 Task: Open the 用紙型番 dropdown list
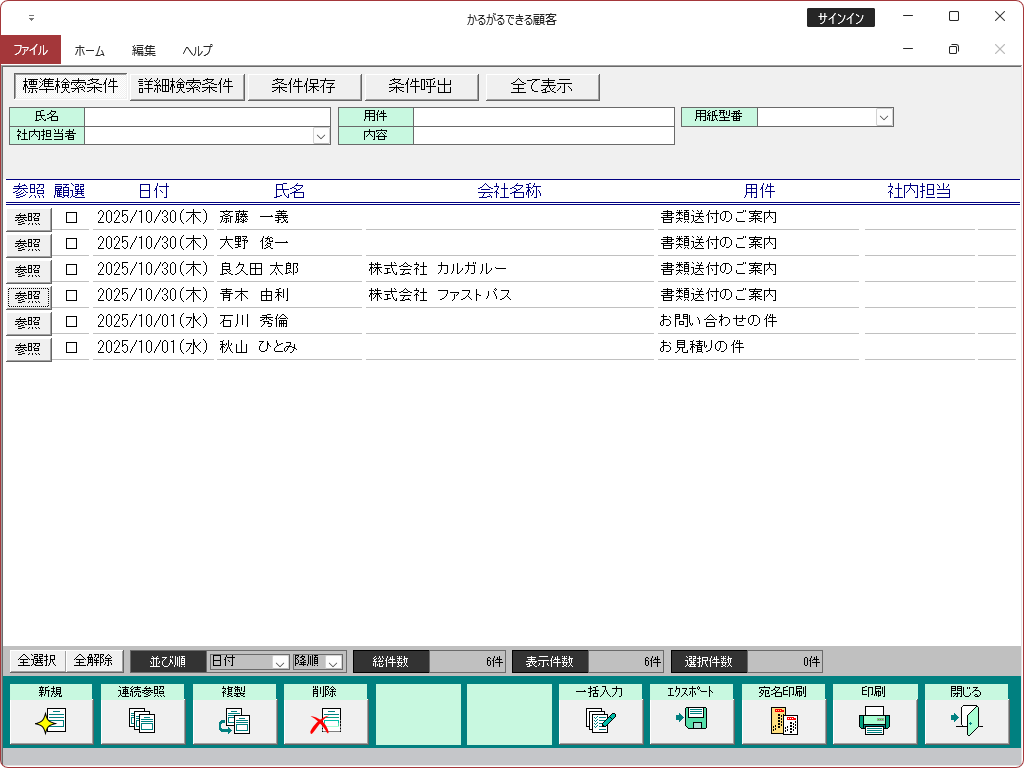[884, 117]
